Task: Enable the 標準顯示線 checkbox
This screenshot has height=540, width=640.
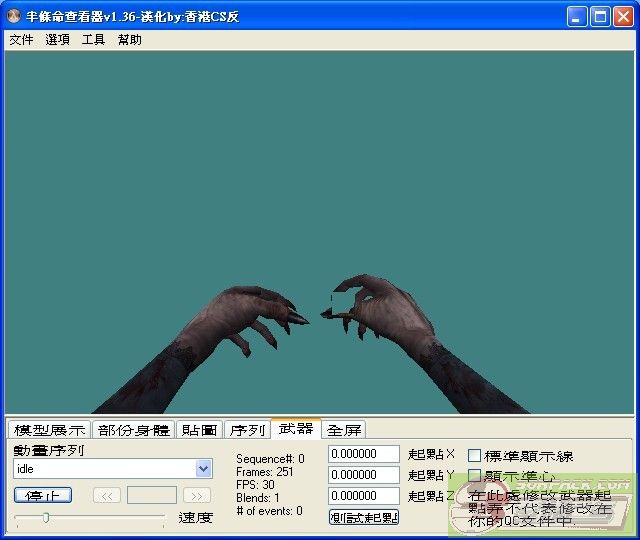Action: 475,456
